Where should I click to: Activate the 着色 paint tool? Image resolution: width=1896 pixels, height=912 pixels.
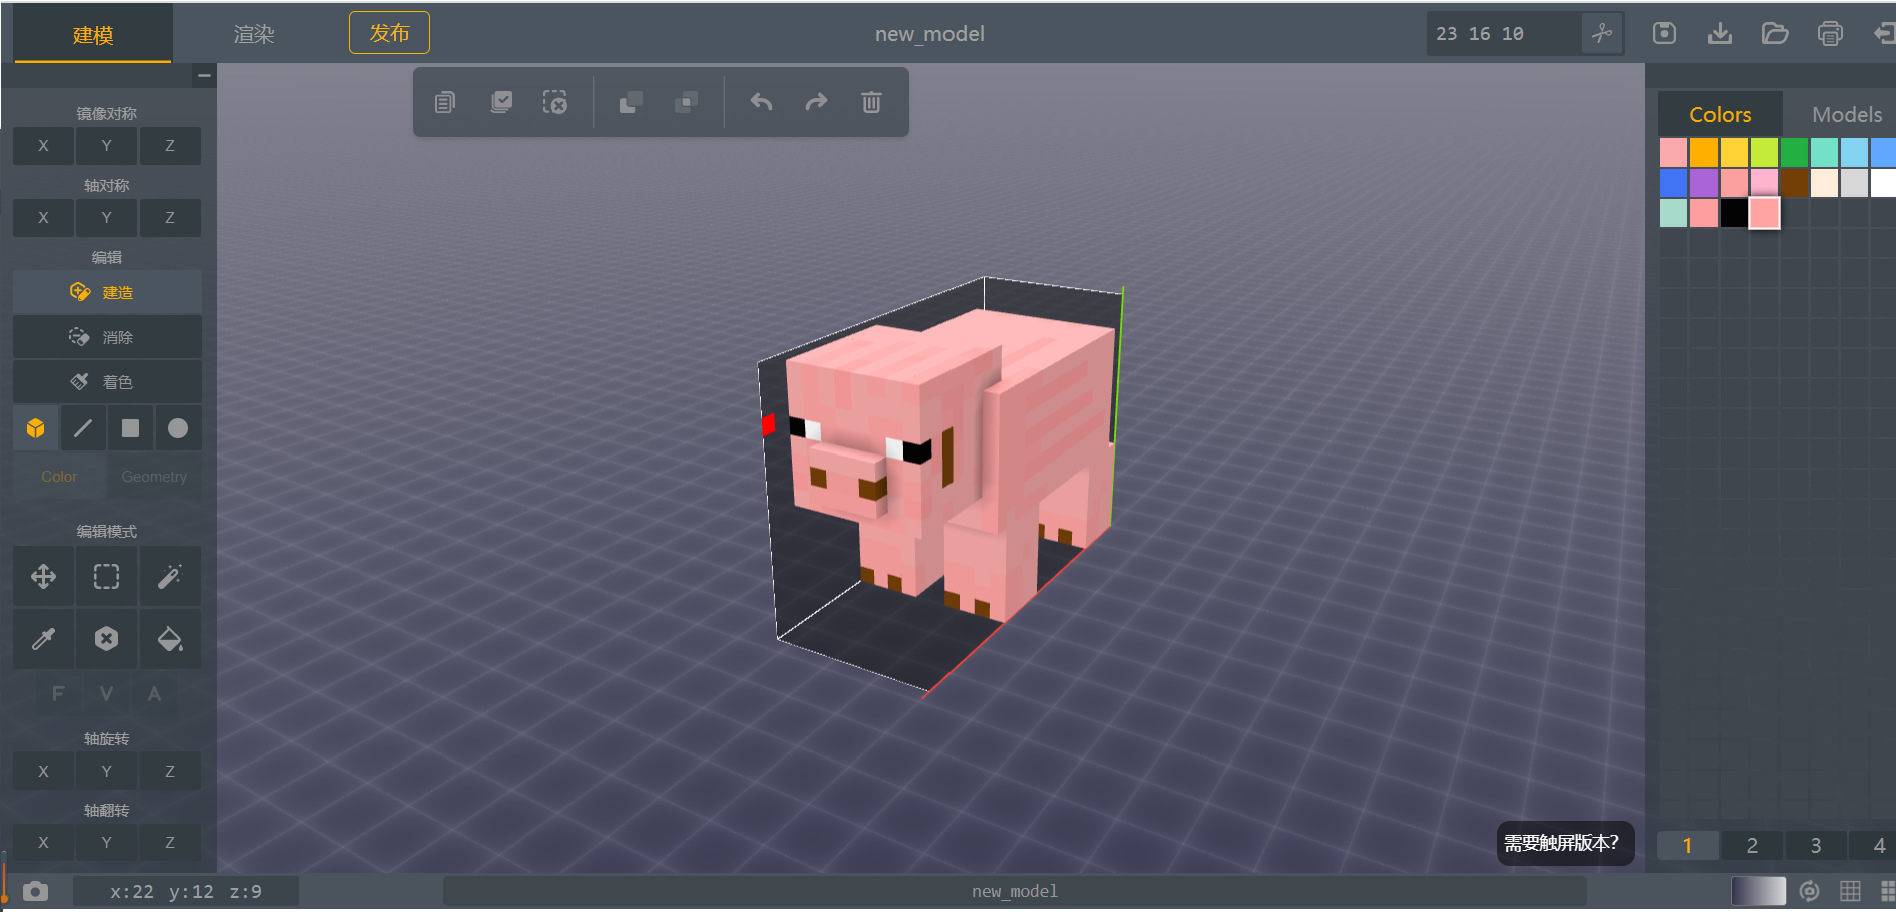[x=107, y=382]
